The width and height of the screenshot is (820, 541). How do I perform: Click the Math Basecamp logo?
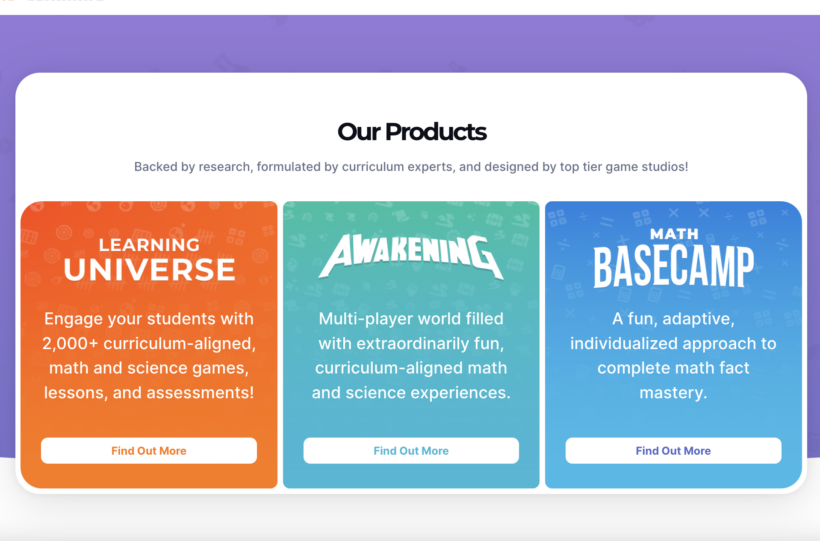point(673,258)
